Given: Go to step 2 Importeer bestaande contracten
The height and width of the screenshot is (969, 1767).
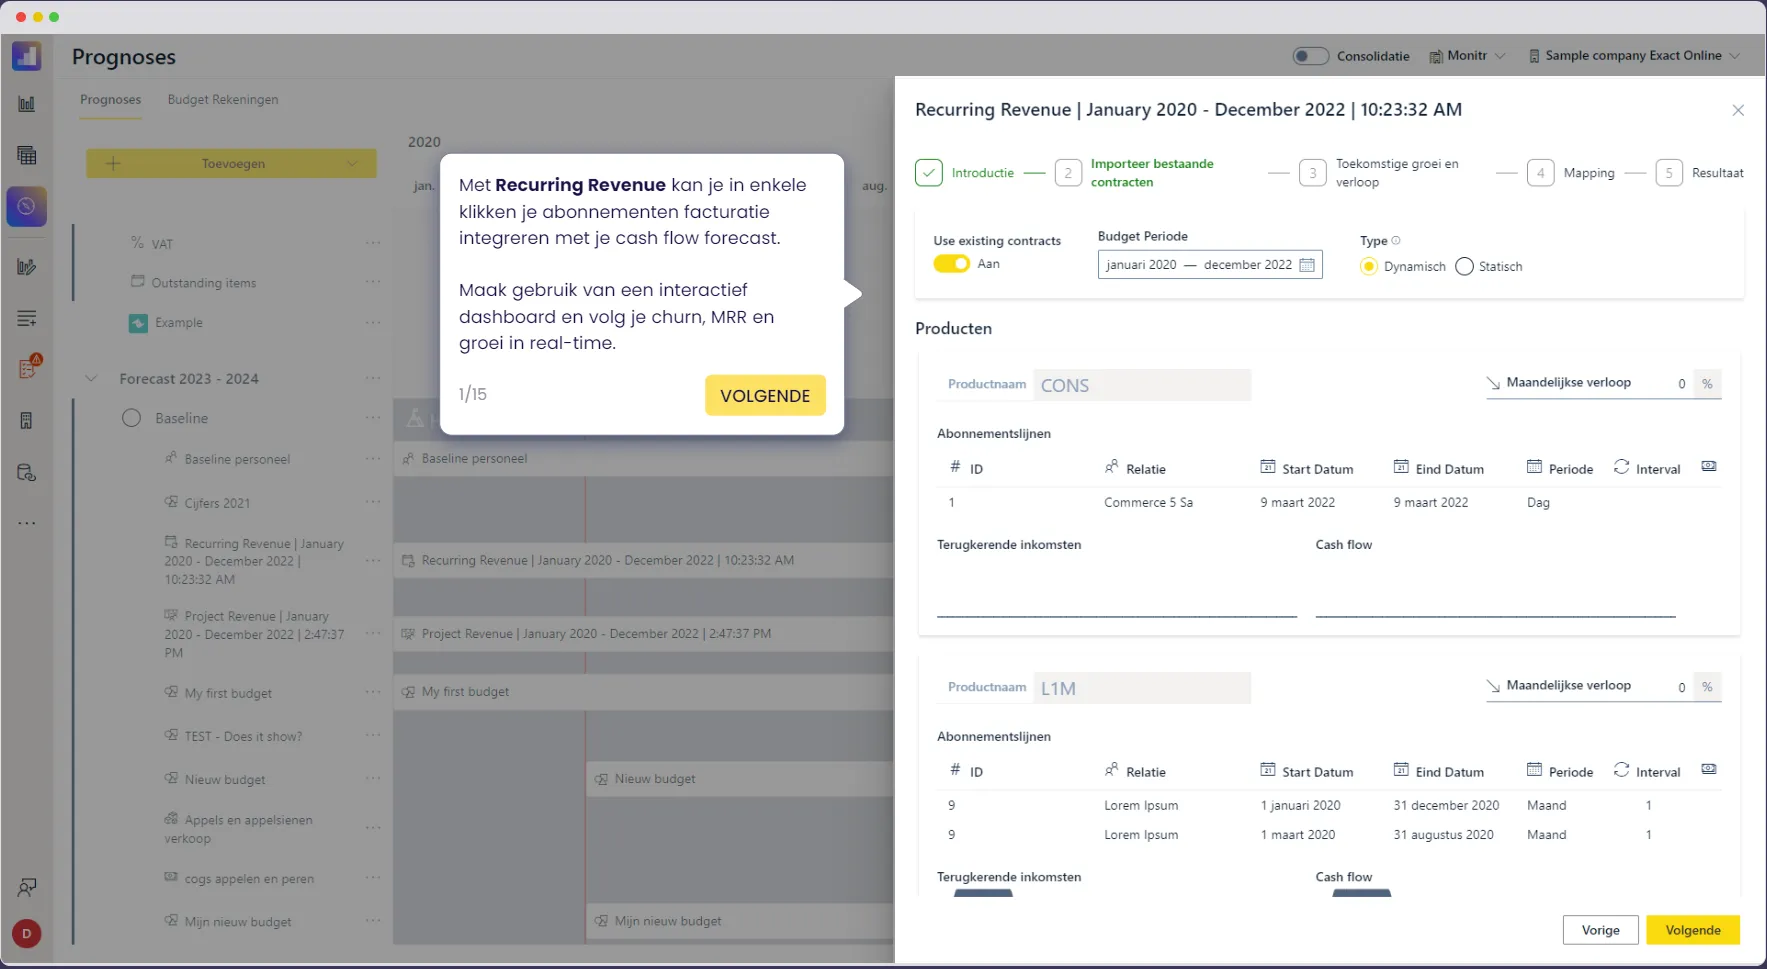Looking at the screenshot, I should (x=1136, y=173).
